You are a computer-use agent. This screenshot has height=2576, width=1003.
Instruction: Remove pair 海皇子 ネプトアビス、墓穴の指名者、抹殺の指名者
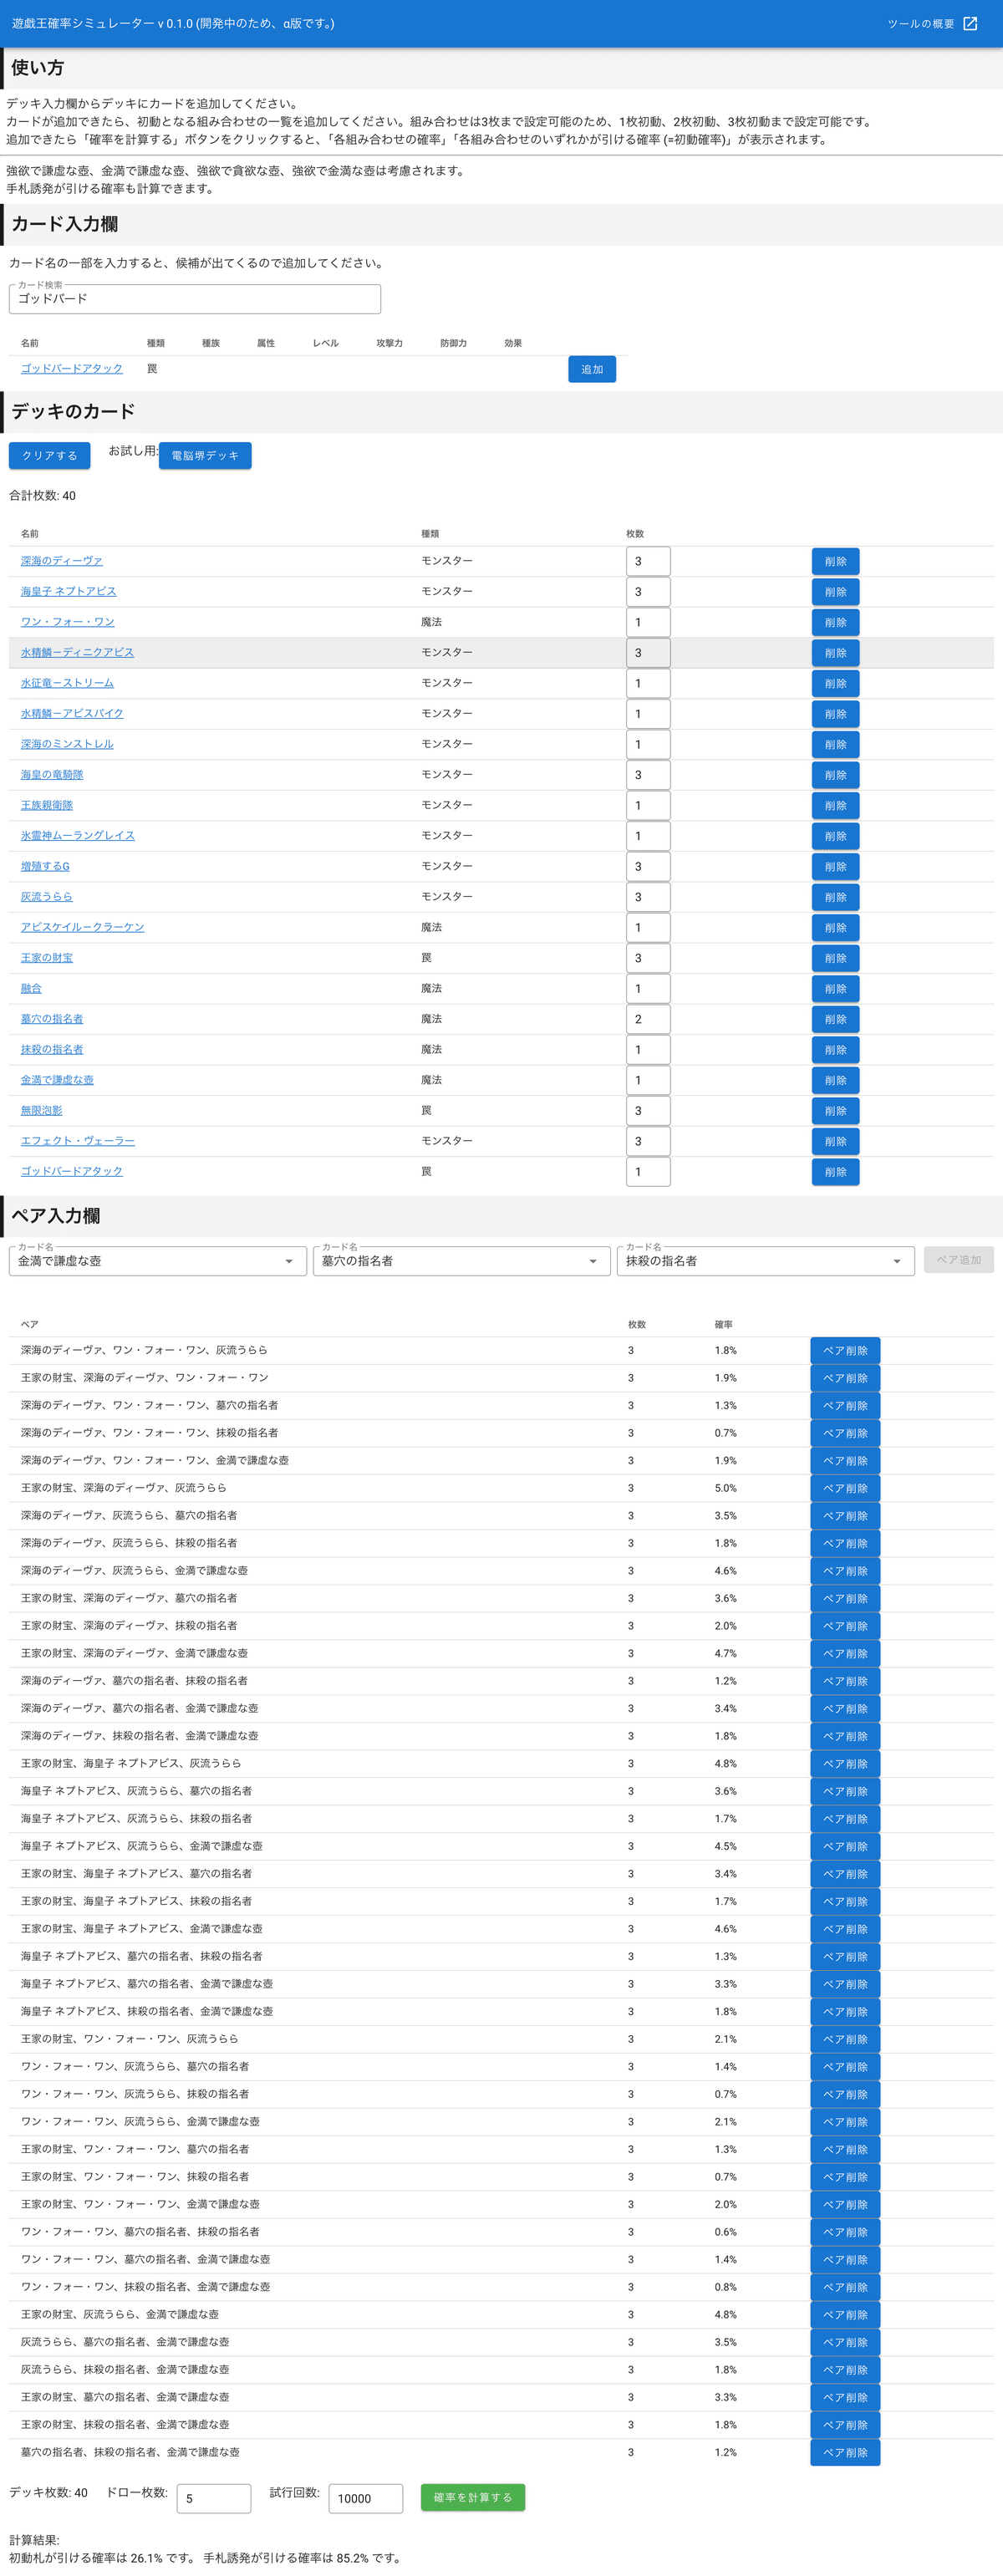(845, 1957)
